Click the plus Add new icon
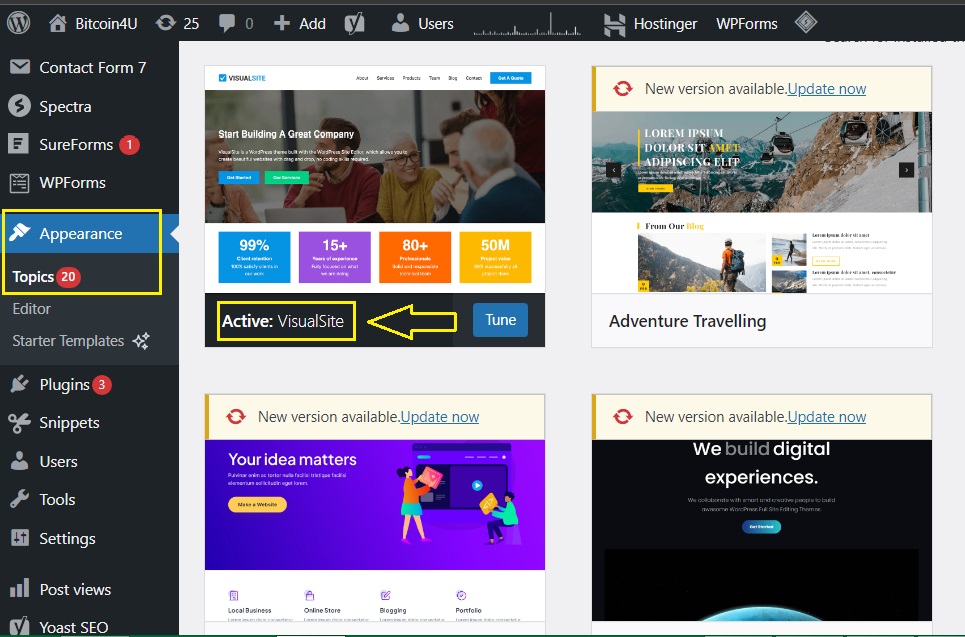 (x=282, y=23)
